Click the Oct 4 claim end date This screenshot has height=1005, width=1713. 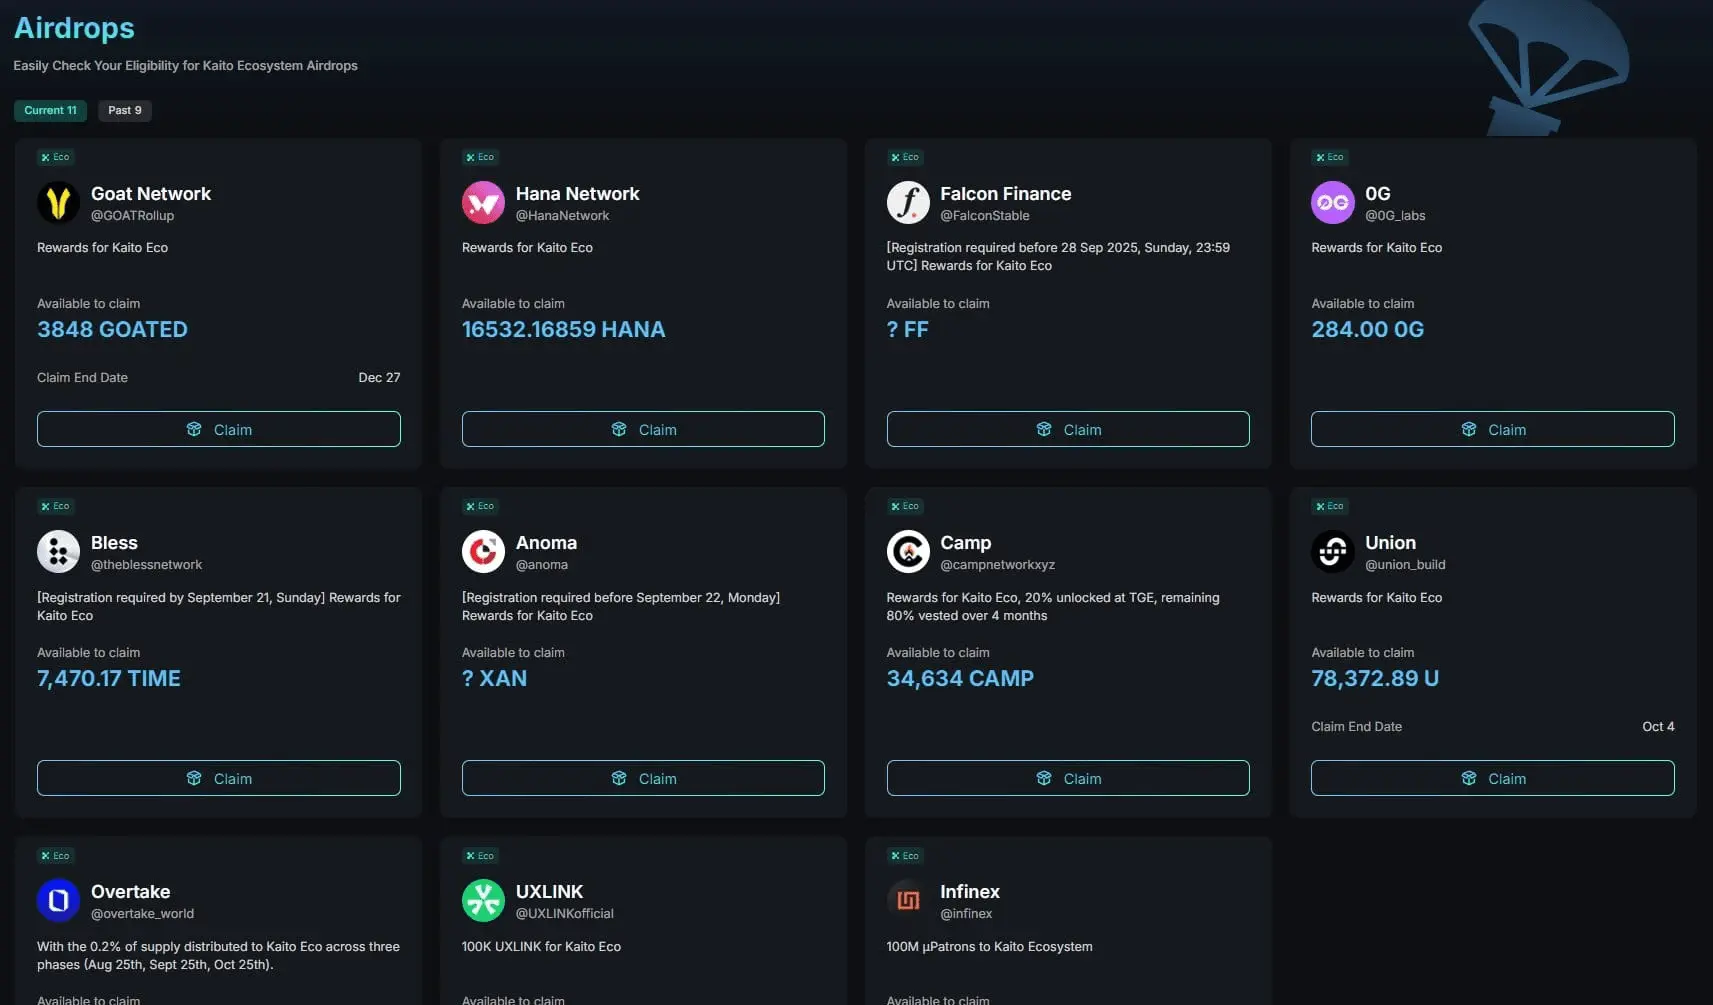[x=1658, y=727]
